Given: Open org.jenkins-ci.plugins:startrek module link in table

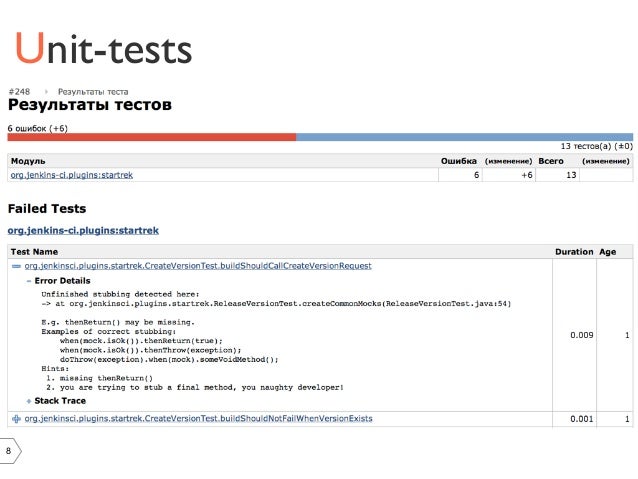Looking at the screenshot, I should [71, 175].
